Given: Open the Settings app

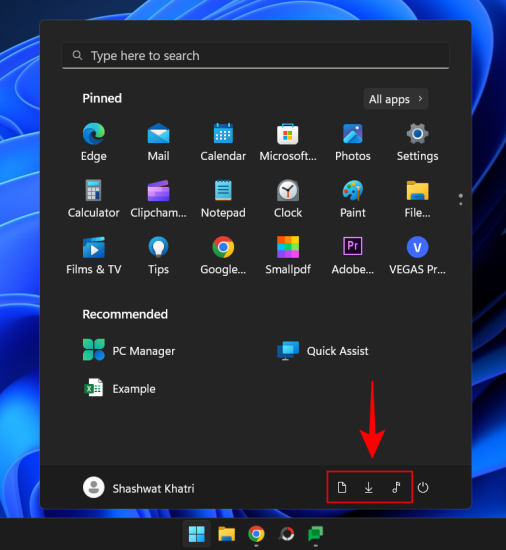Looking at the screenshot, I should point(417,141).
